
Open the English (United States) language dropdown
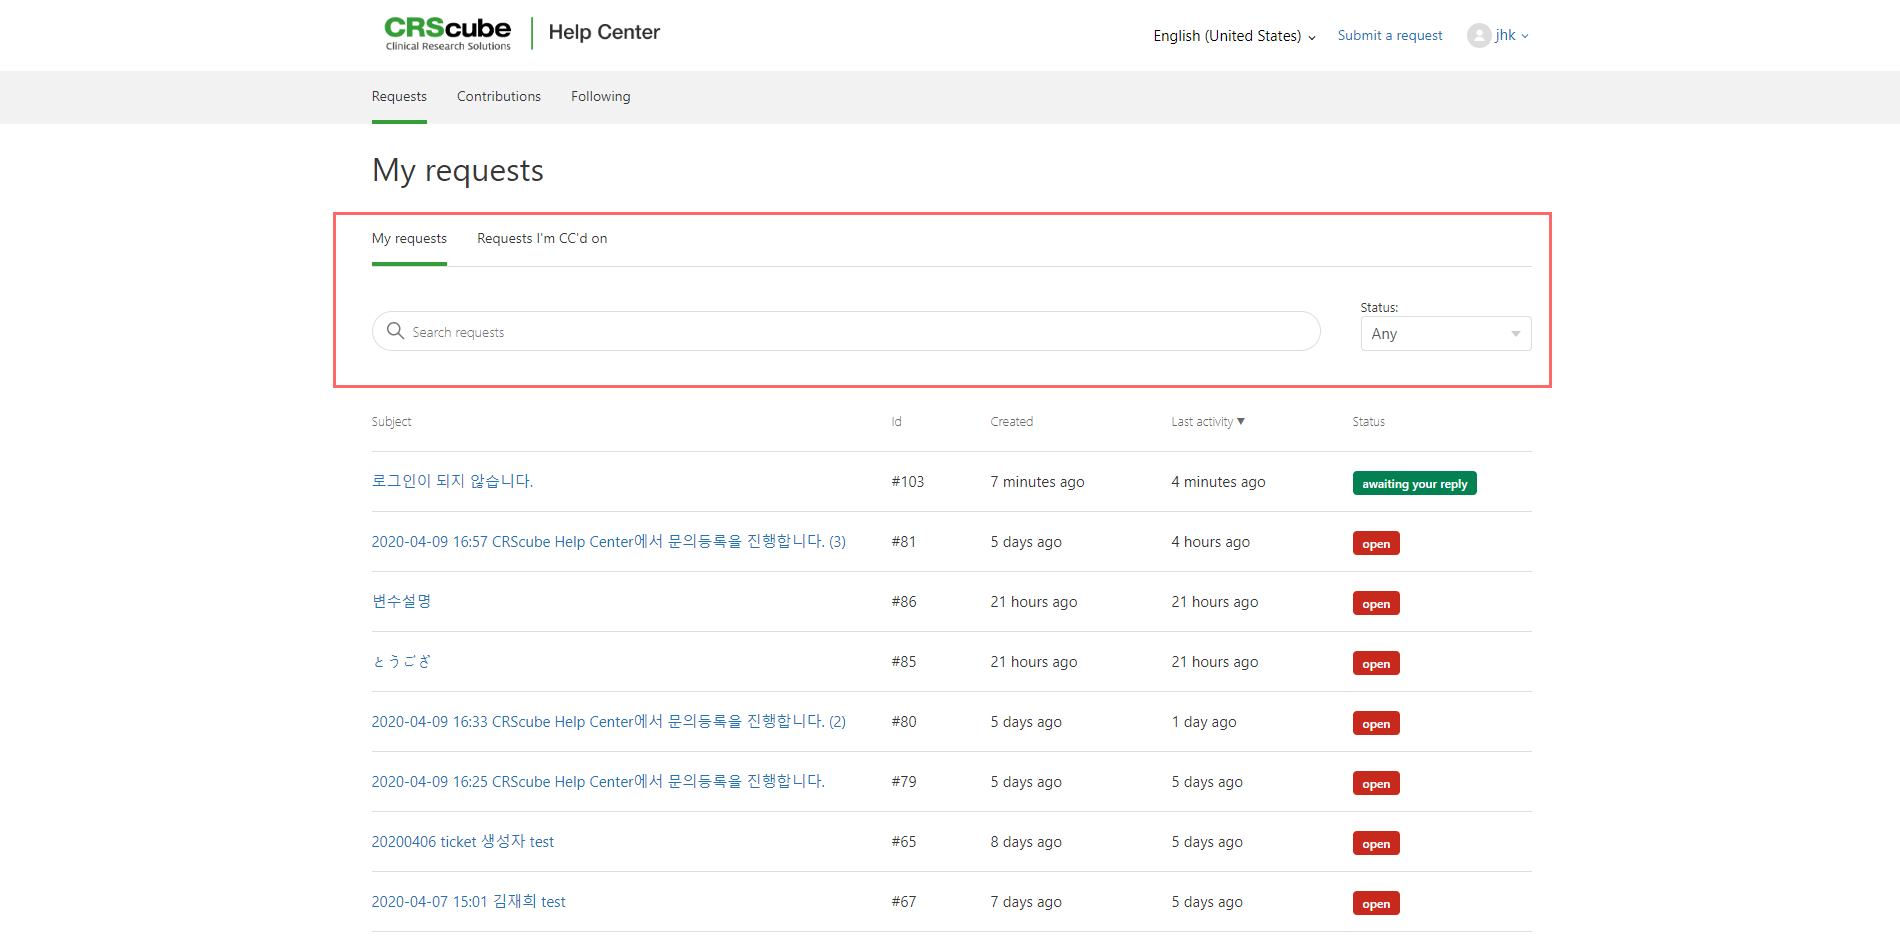tap(1233, 36)
